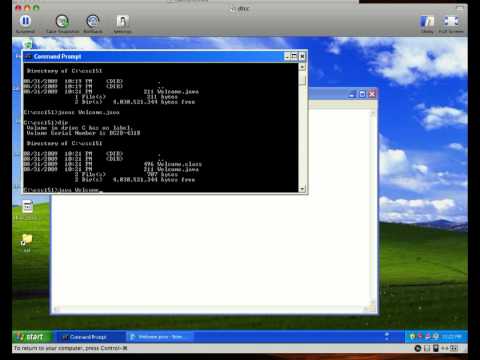Click the Take Snapshot toolbar icon
Image resolution: width=480 pixels, height=360 pixels.
[x=62, y=21]
